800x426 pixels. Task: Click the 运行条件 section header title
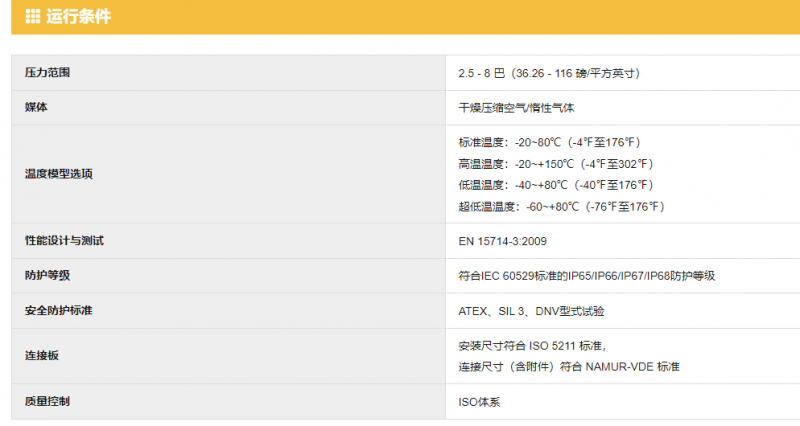[79, 15]
